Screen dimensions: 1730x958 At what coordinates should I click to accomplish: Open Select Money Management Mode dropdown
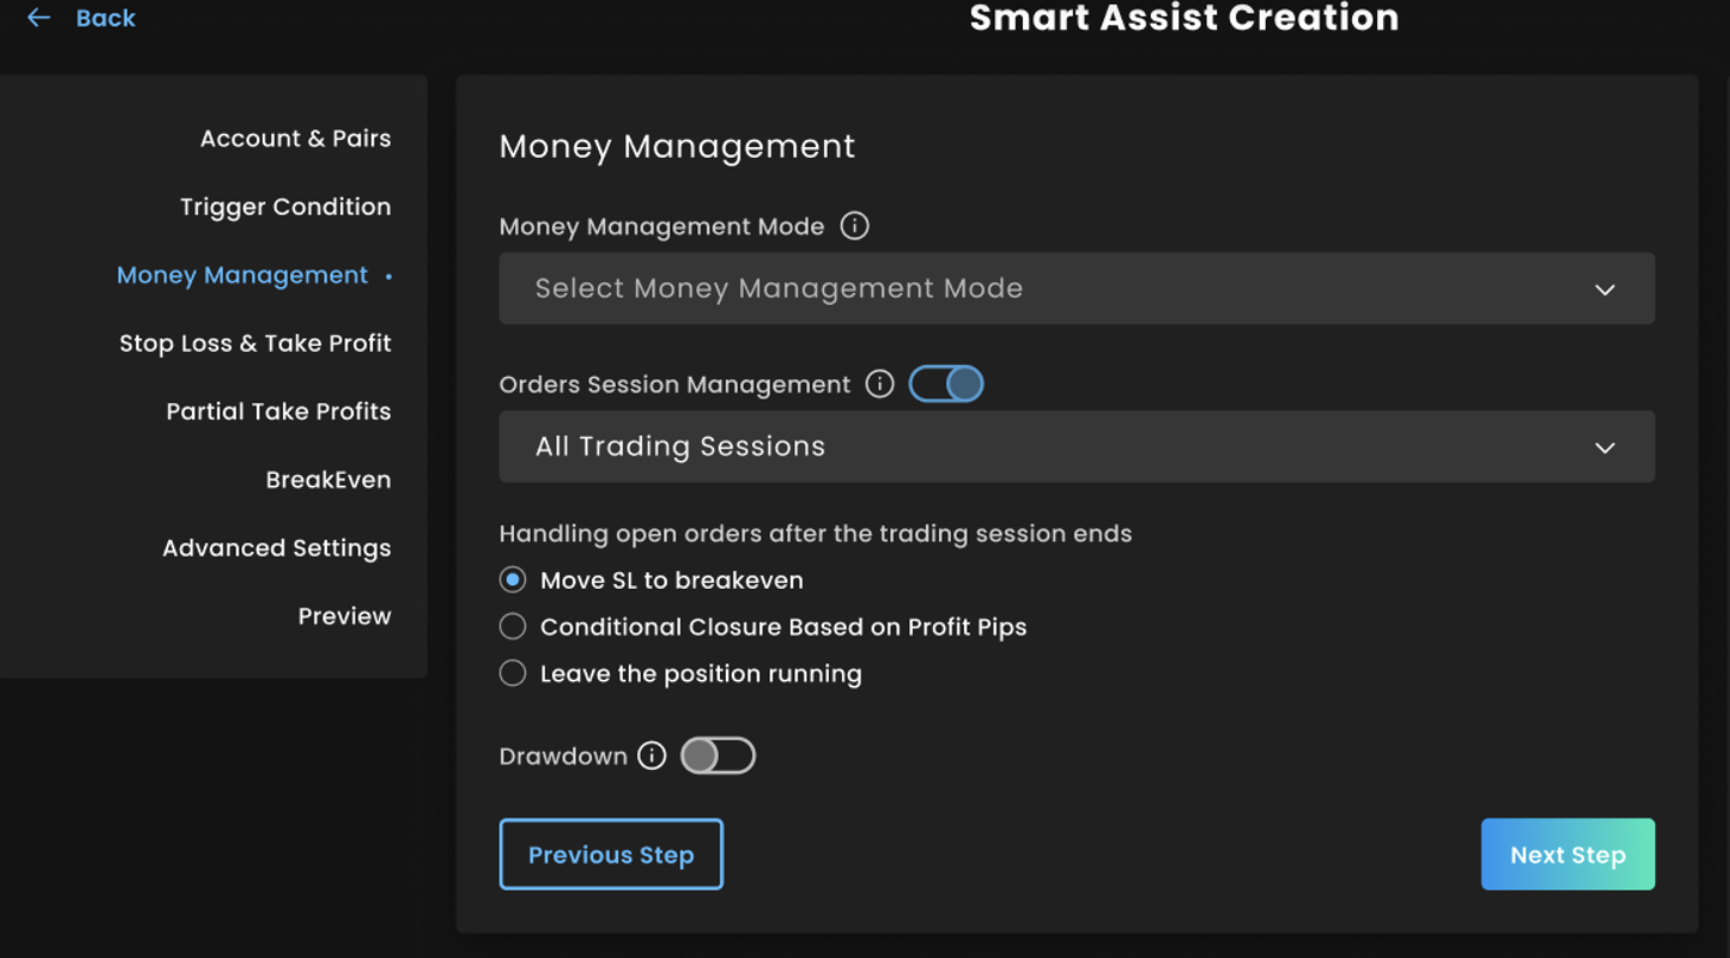[1075, 289]
